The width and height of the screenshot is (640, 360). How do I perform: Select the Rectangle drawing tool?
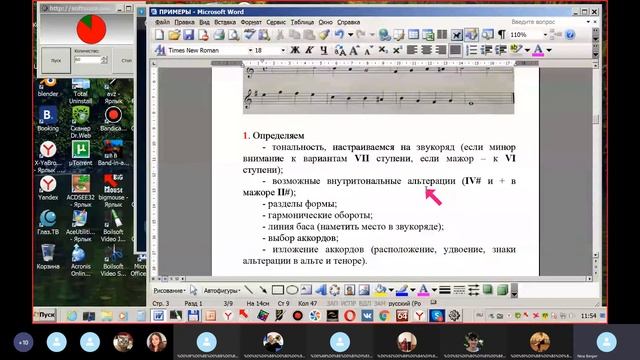click(x=278, y=290)
